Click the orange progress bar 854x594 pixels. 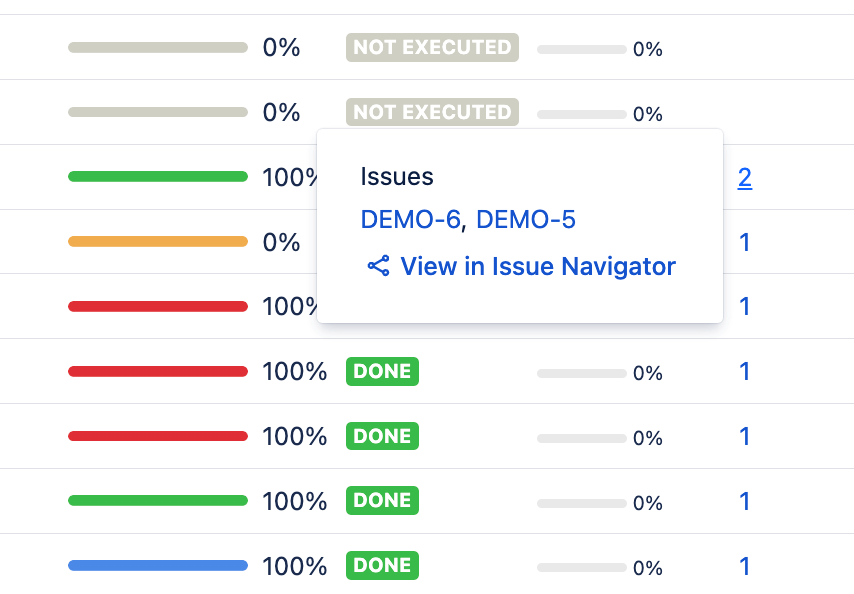click(x=158, y=241)
